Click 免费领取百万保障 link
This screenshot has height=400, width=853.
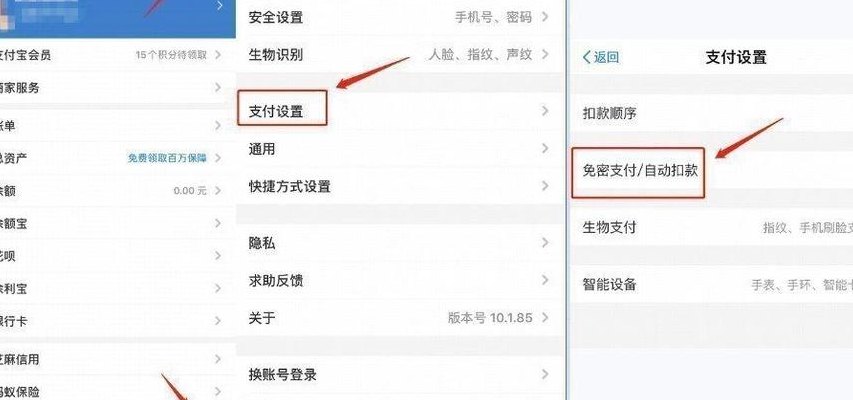click(x=167, y=158)
